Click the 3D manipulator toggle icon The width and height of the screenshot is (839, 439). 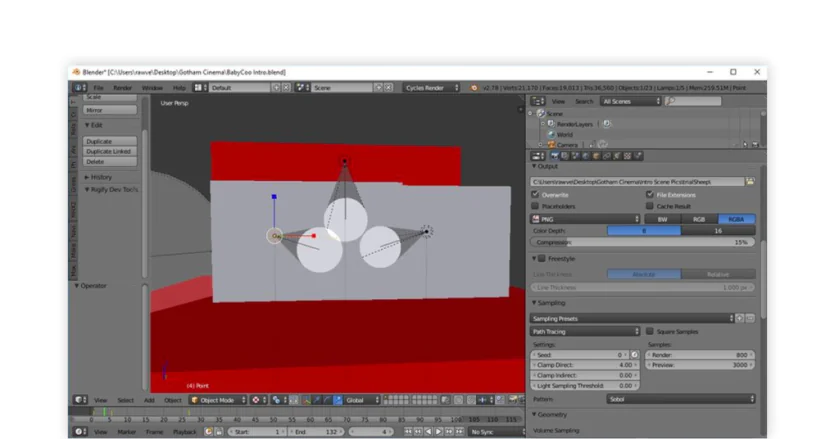307,400
